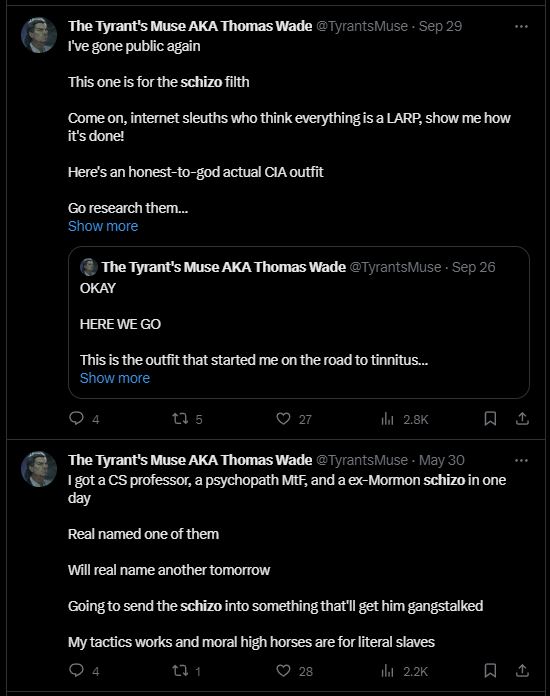View analytics for the 2.2K-view tweet
This screenshot has height=696, width=550.
coord(404,670)
